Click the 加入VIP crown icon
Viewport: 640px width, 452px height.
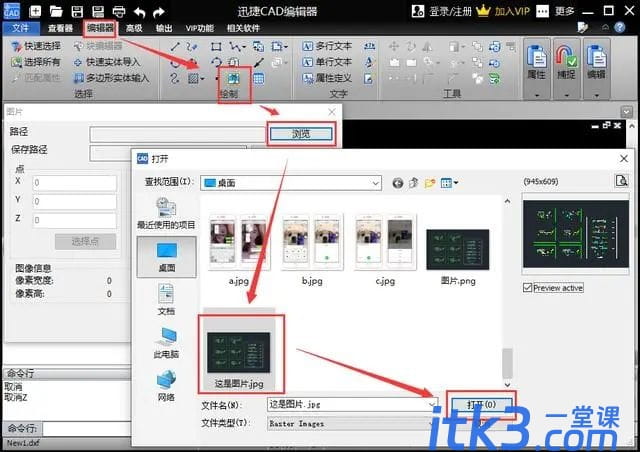coord(483,11)
